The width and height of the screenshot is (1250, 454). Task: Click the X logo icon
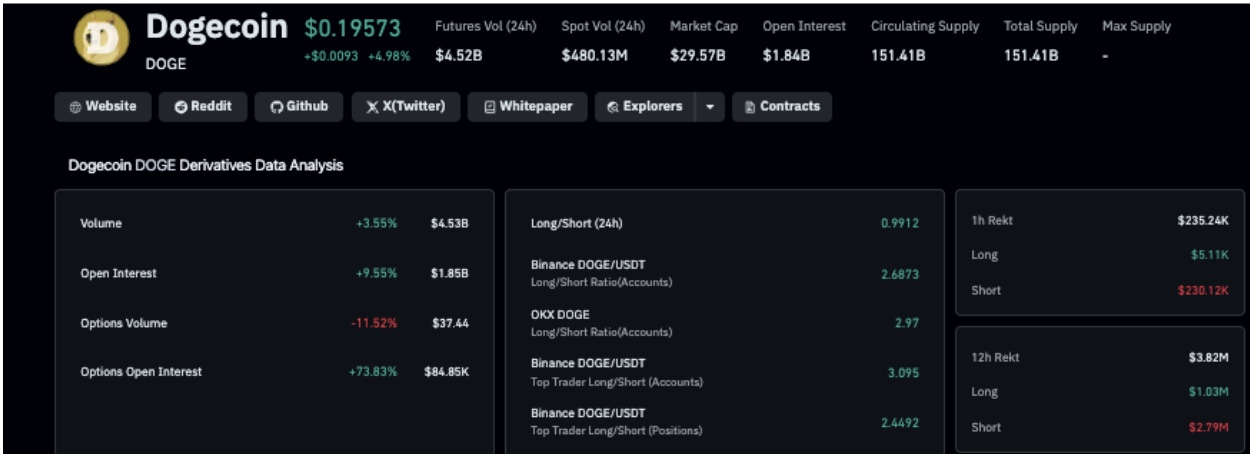(372, 107)
